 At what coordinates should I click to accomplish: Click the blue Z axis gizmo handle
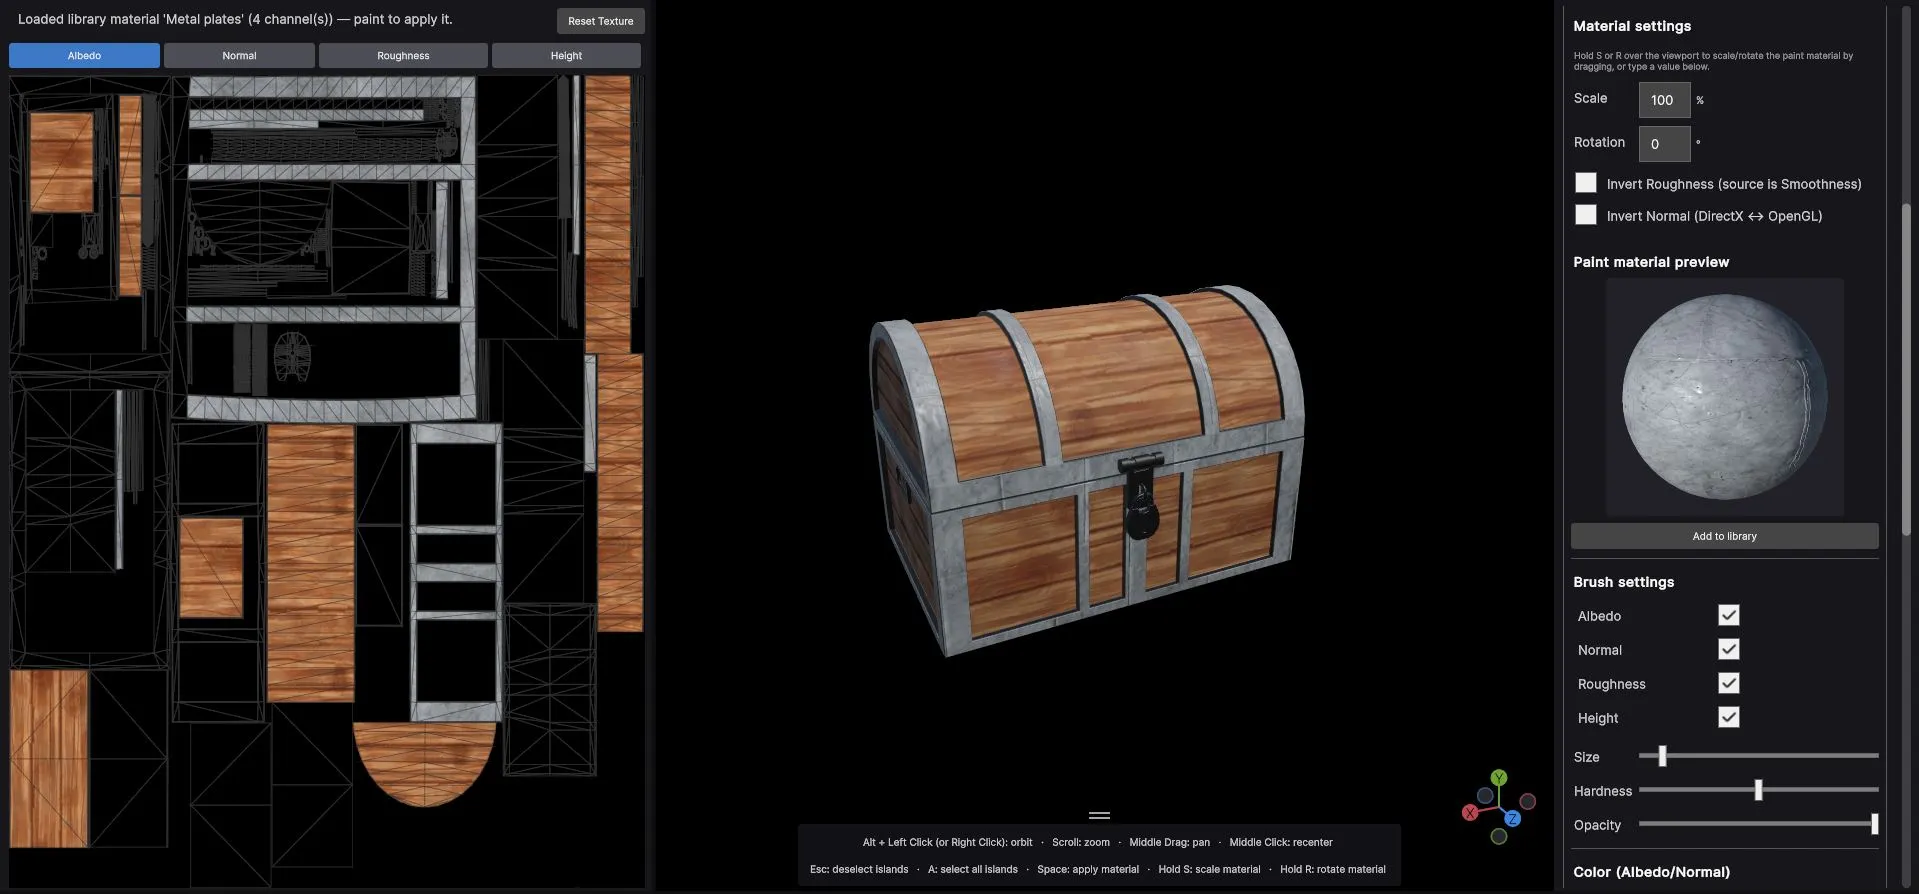coord(1512,819)
